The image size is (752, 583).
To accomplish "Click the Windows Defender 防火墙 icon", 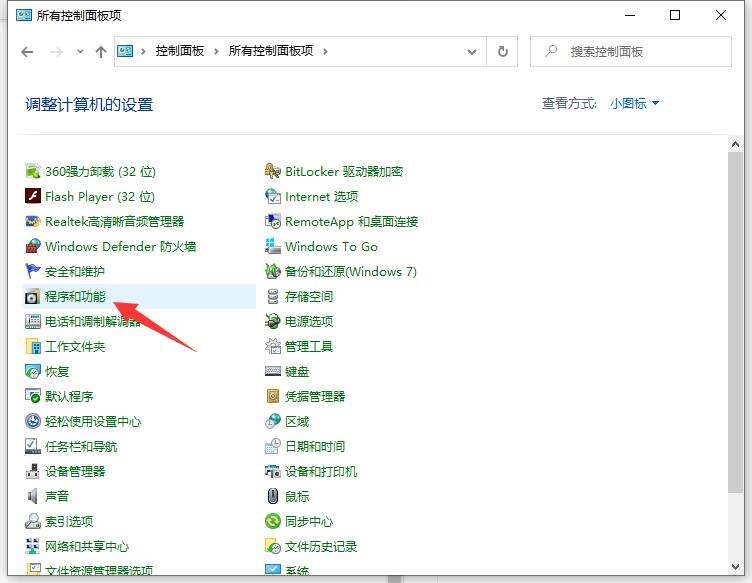I will 33,246.
